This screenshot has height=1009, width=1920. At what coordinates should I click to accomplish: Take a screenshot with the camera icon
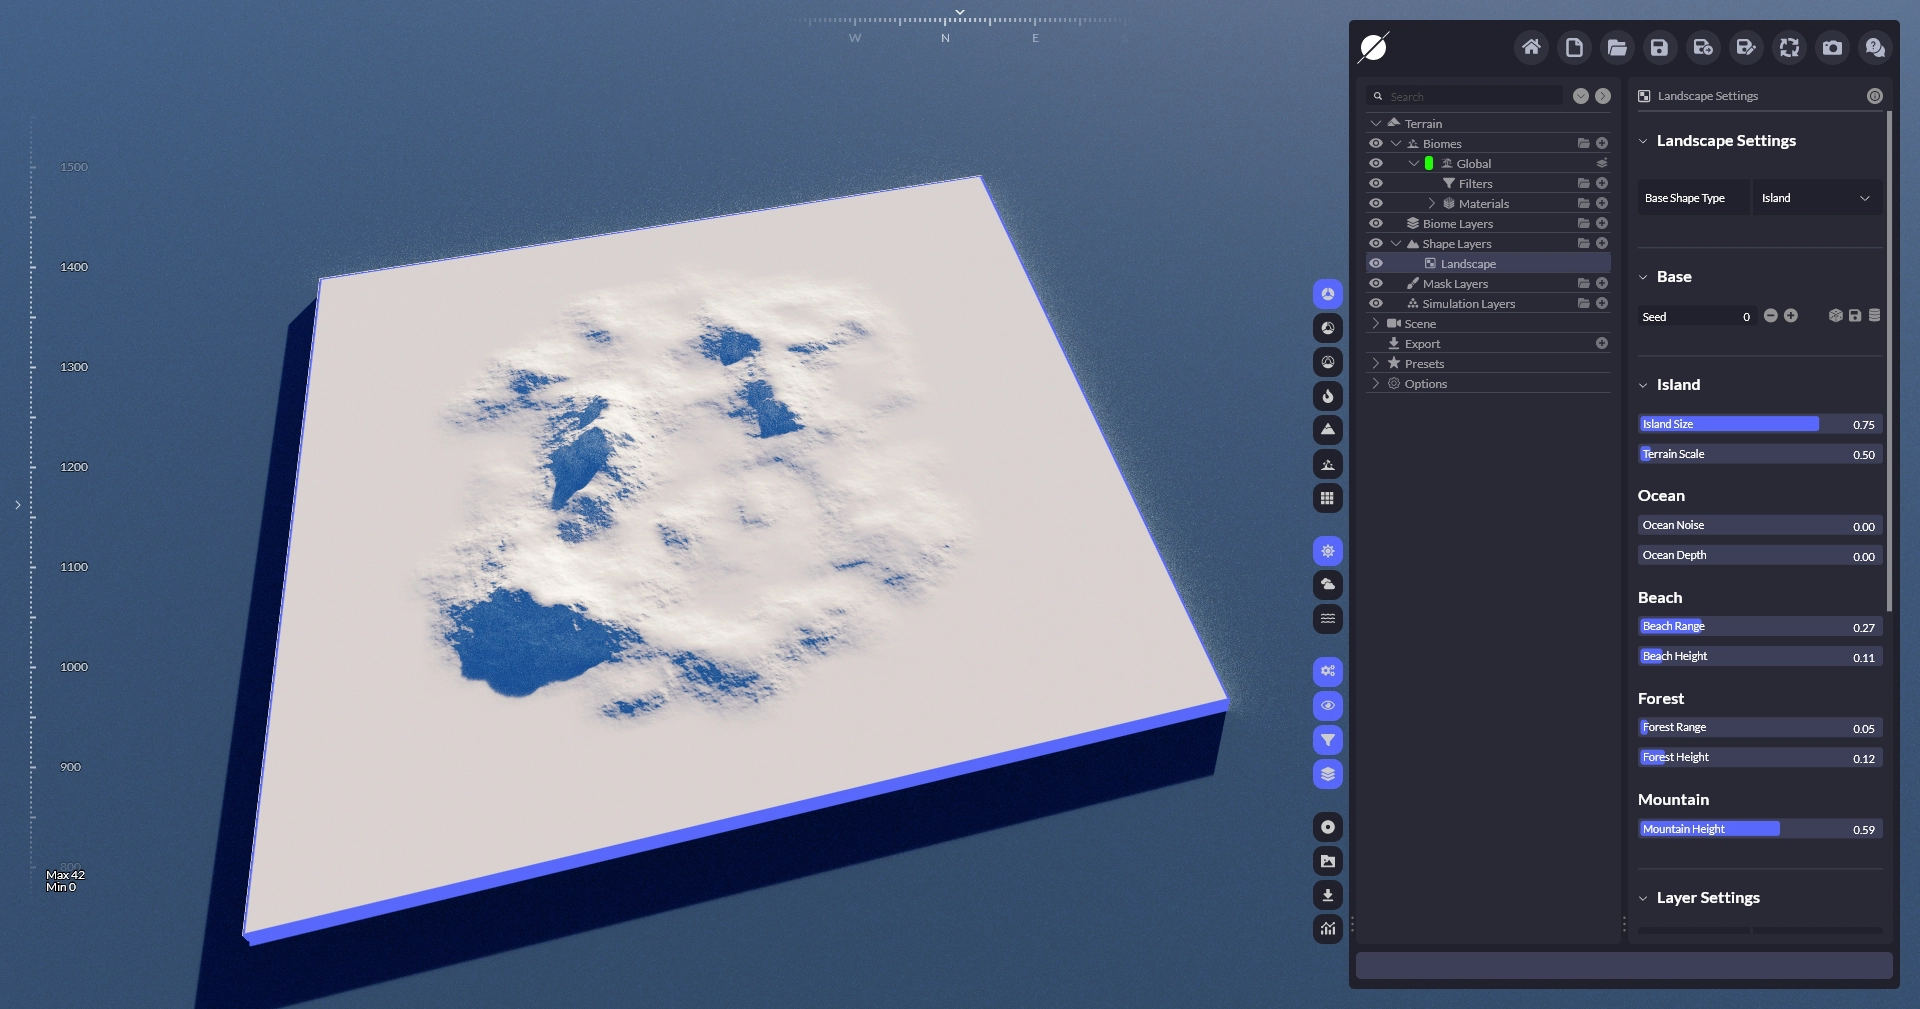(x=1832, y=47)
